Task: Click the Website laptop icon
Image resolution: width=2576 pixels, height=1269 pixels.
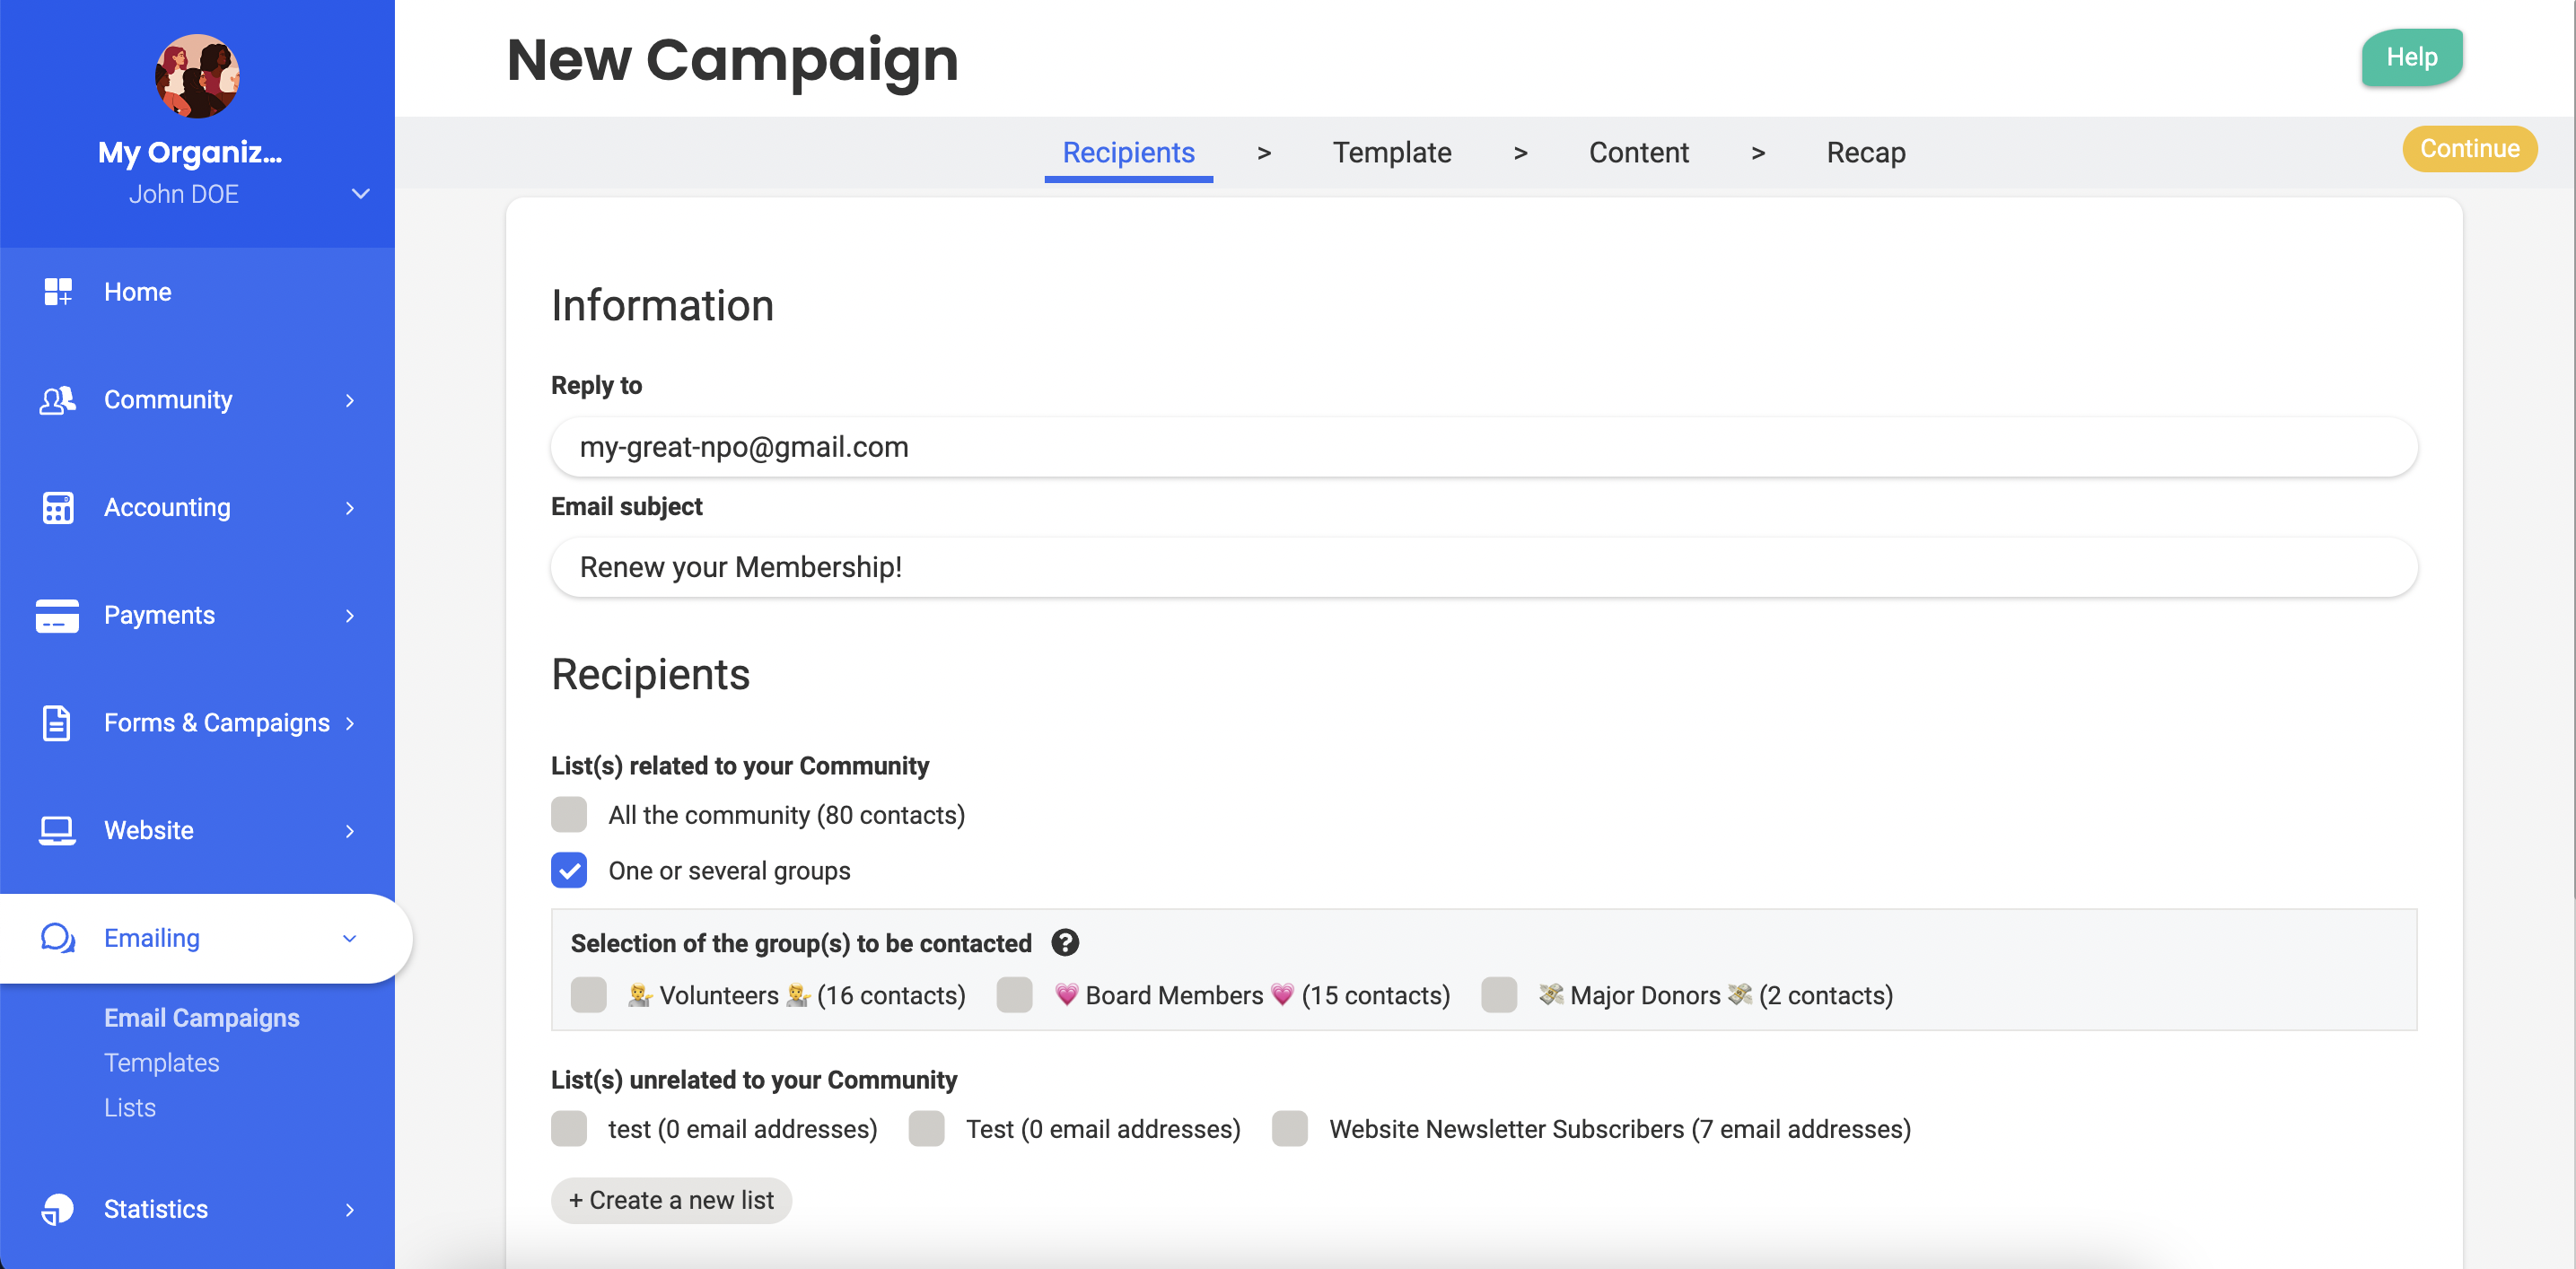Action: pos(57,831)
